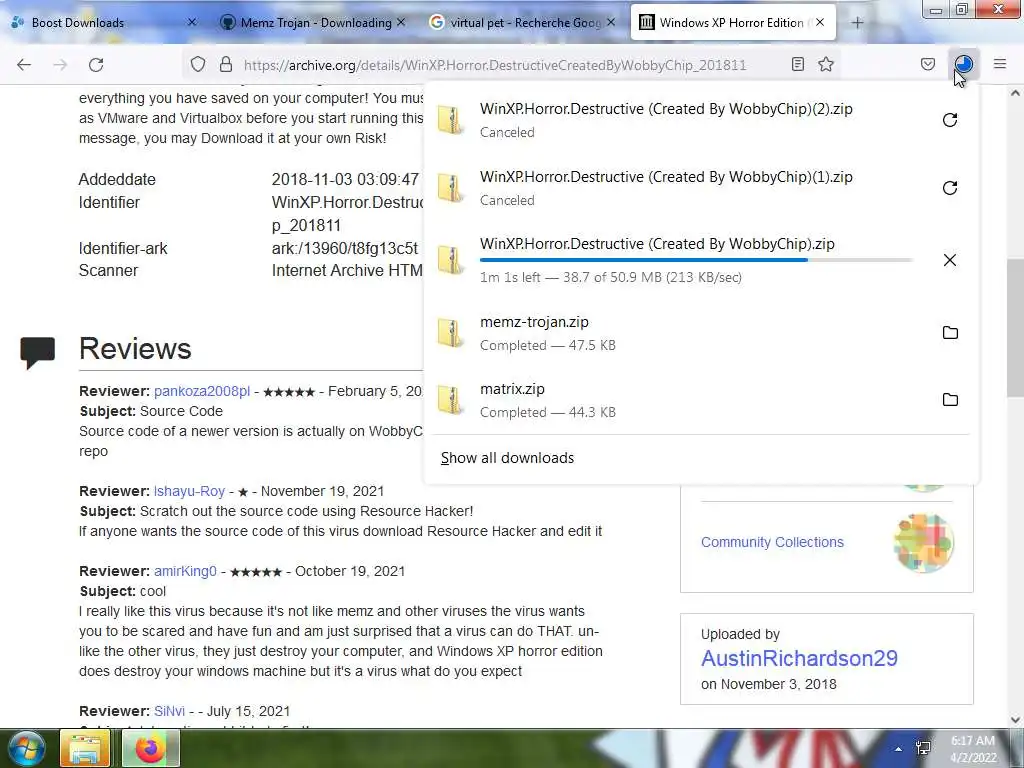Click the site security padlock icon
Viewport: 1024px width, 768px height.
tap(226, 65)
